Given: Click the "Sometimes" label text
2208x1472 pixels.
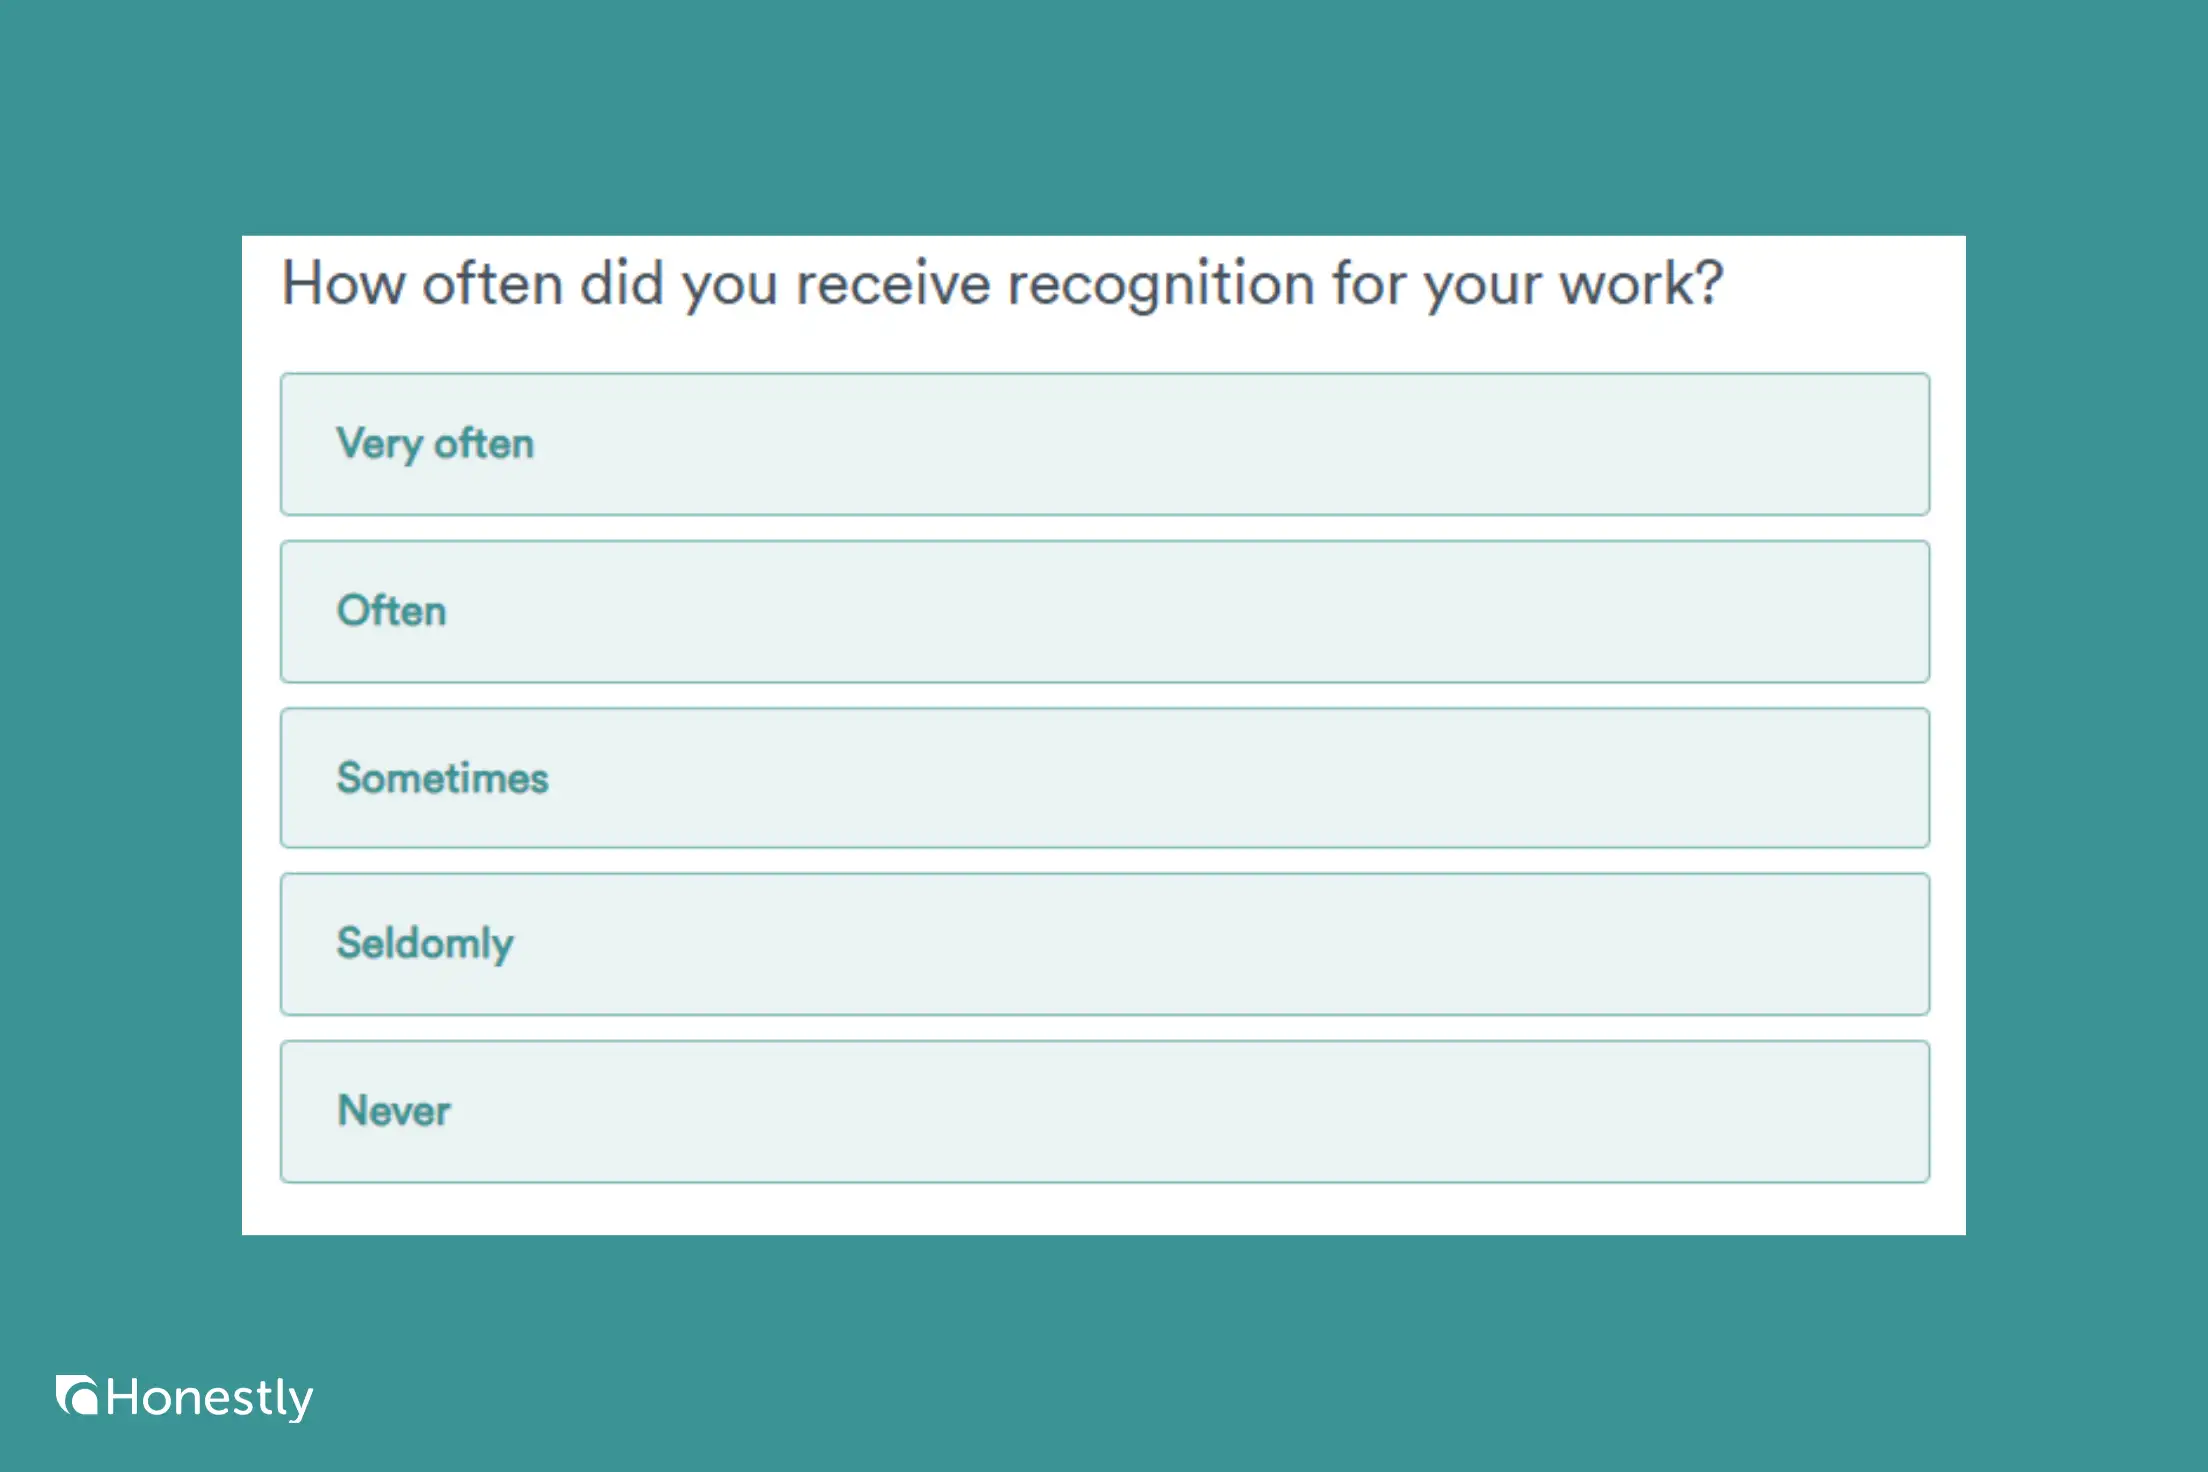Looking at the screenshot, I should pos(443,778).
